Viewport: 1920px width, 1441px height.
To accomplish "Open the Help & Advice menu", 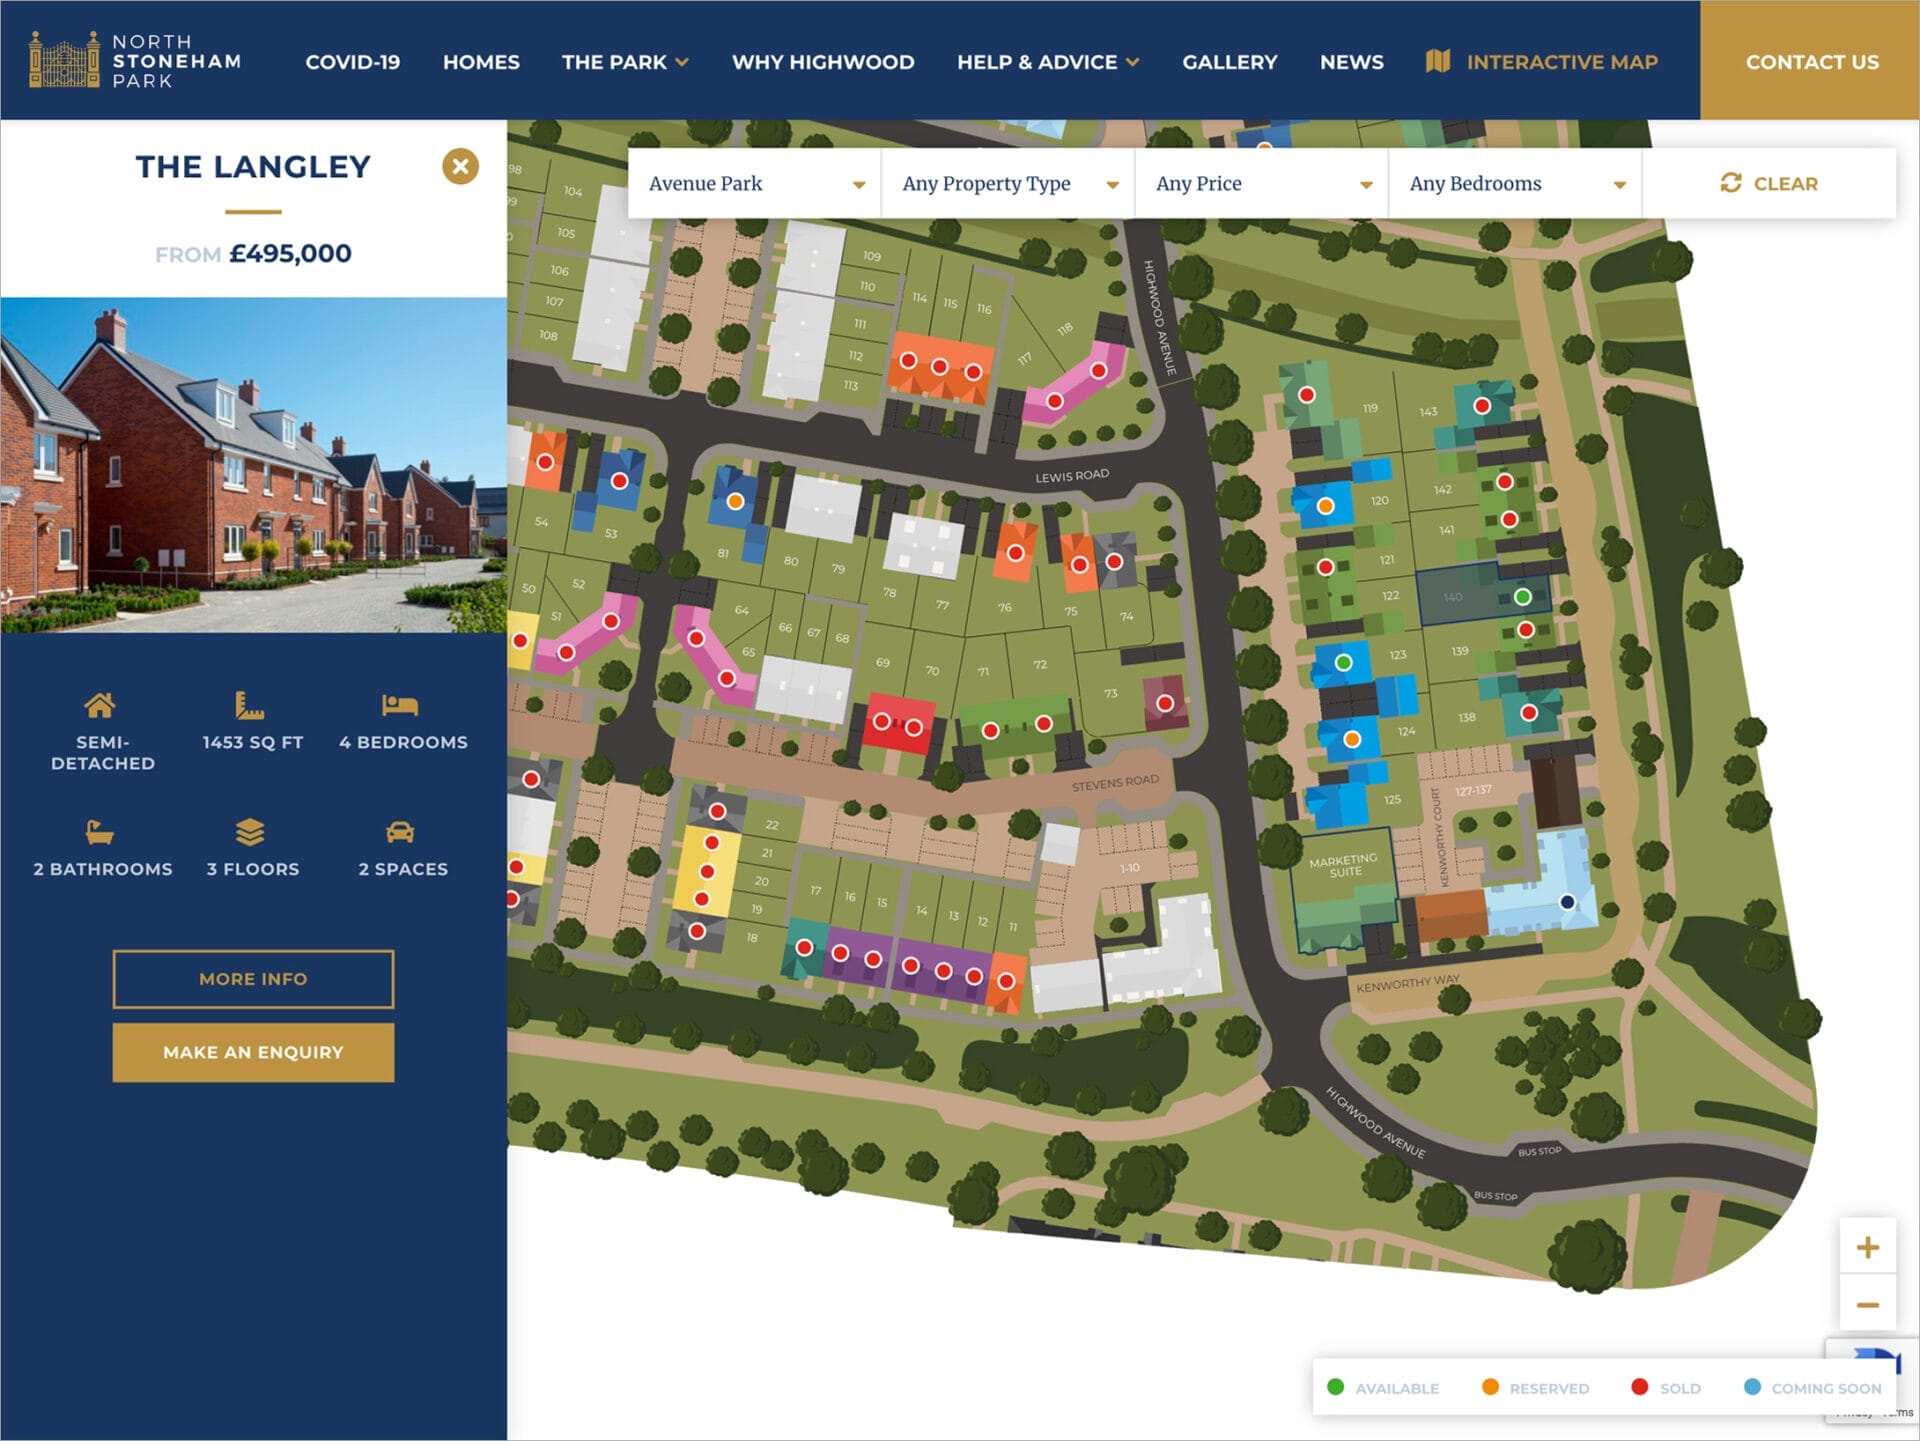I will pos(1047,62).
